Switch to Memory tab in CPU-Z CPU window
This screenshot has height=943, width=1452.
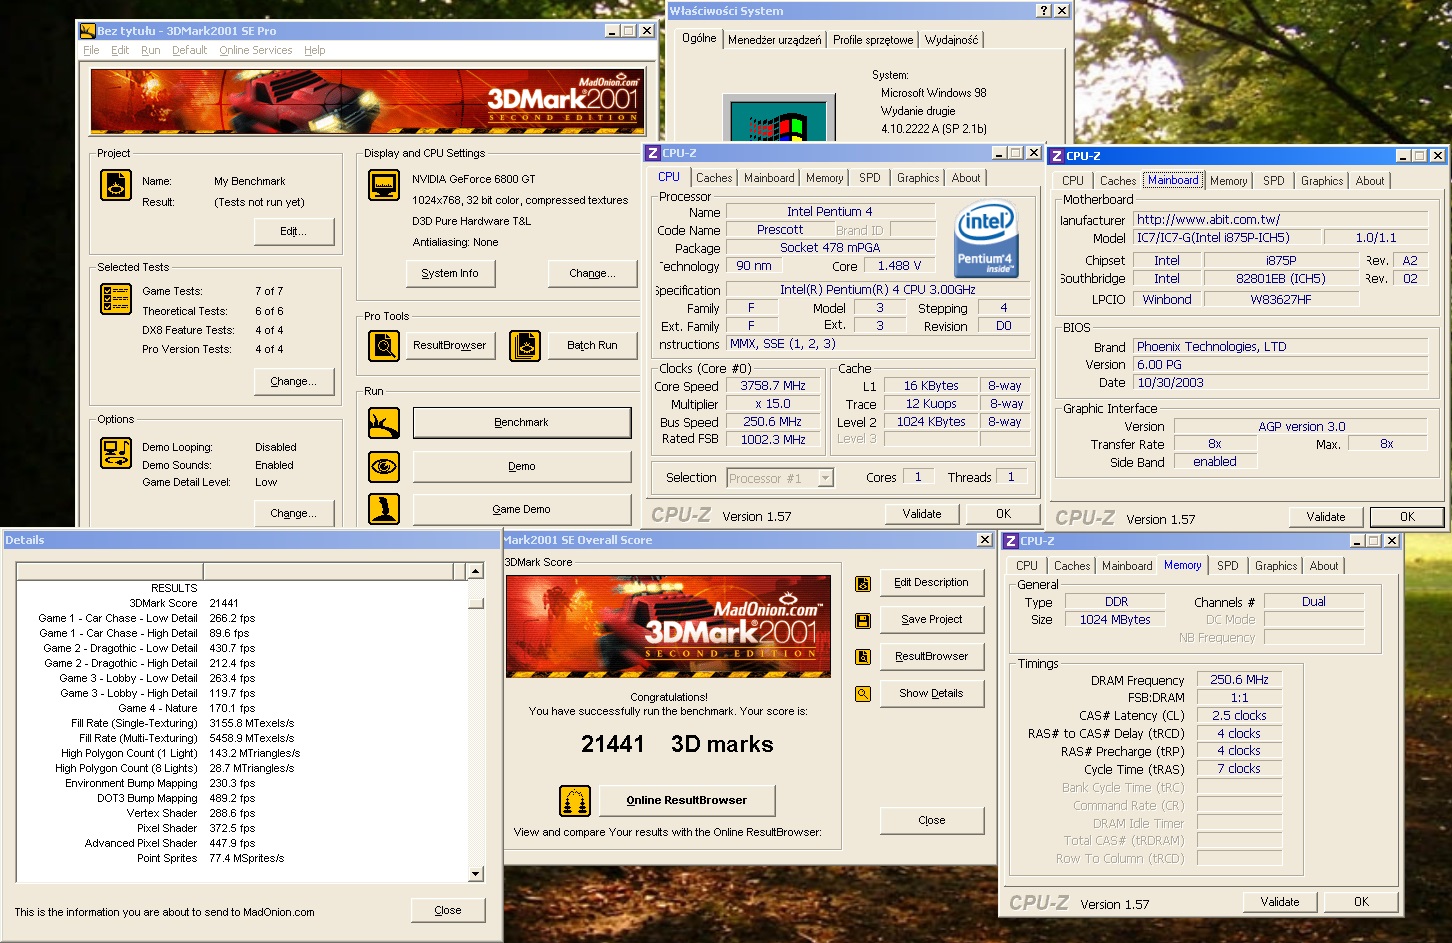tap(825, 178)
